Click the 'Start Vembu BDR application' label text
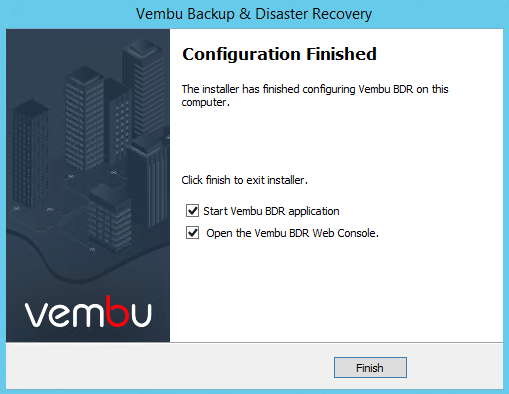Viewport: 509px width, 394px height. 271,211
